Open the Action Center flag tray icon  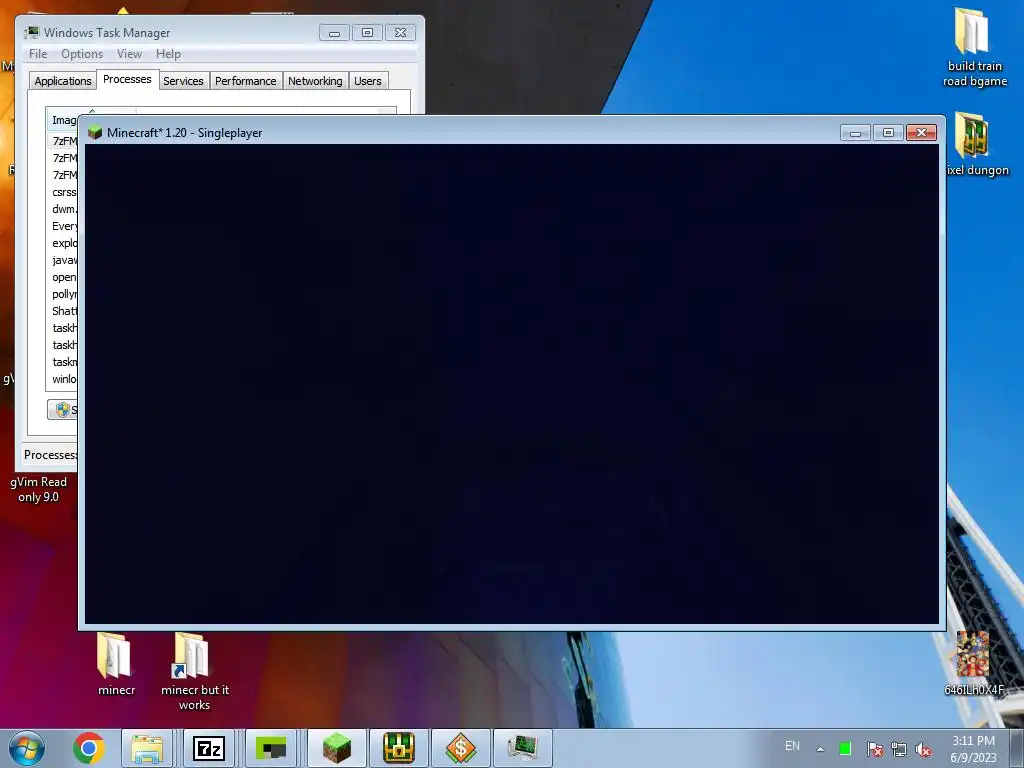click(874, 748)
